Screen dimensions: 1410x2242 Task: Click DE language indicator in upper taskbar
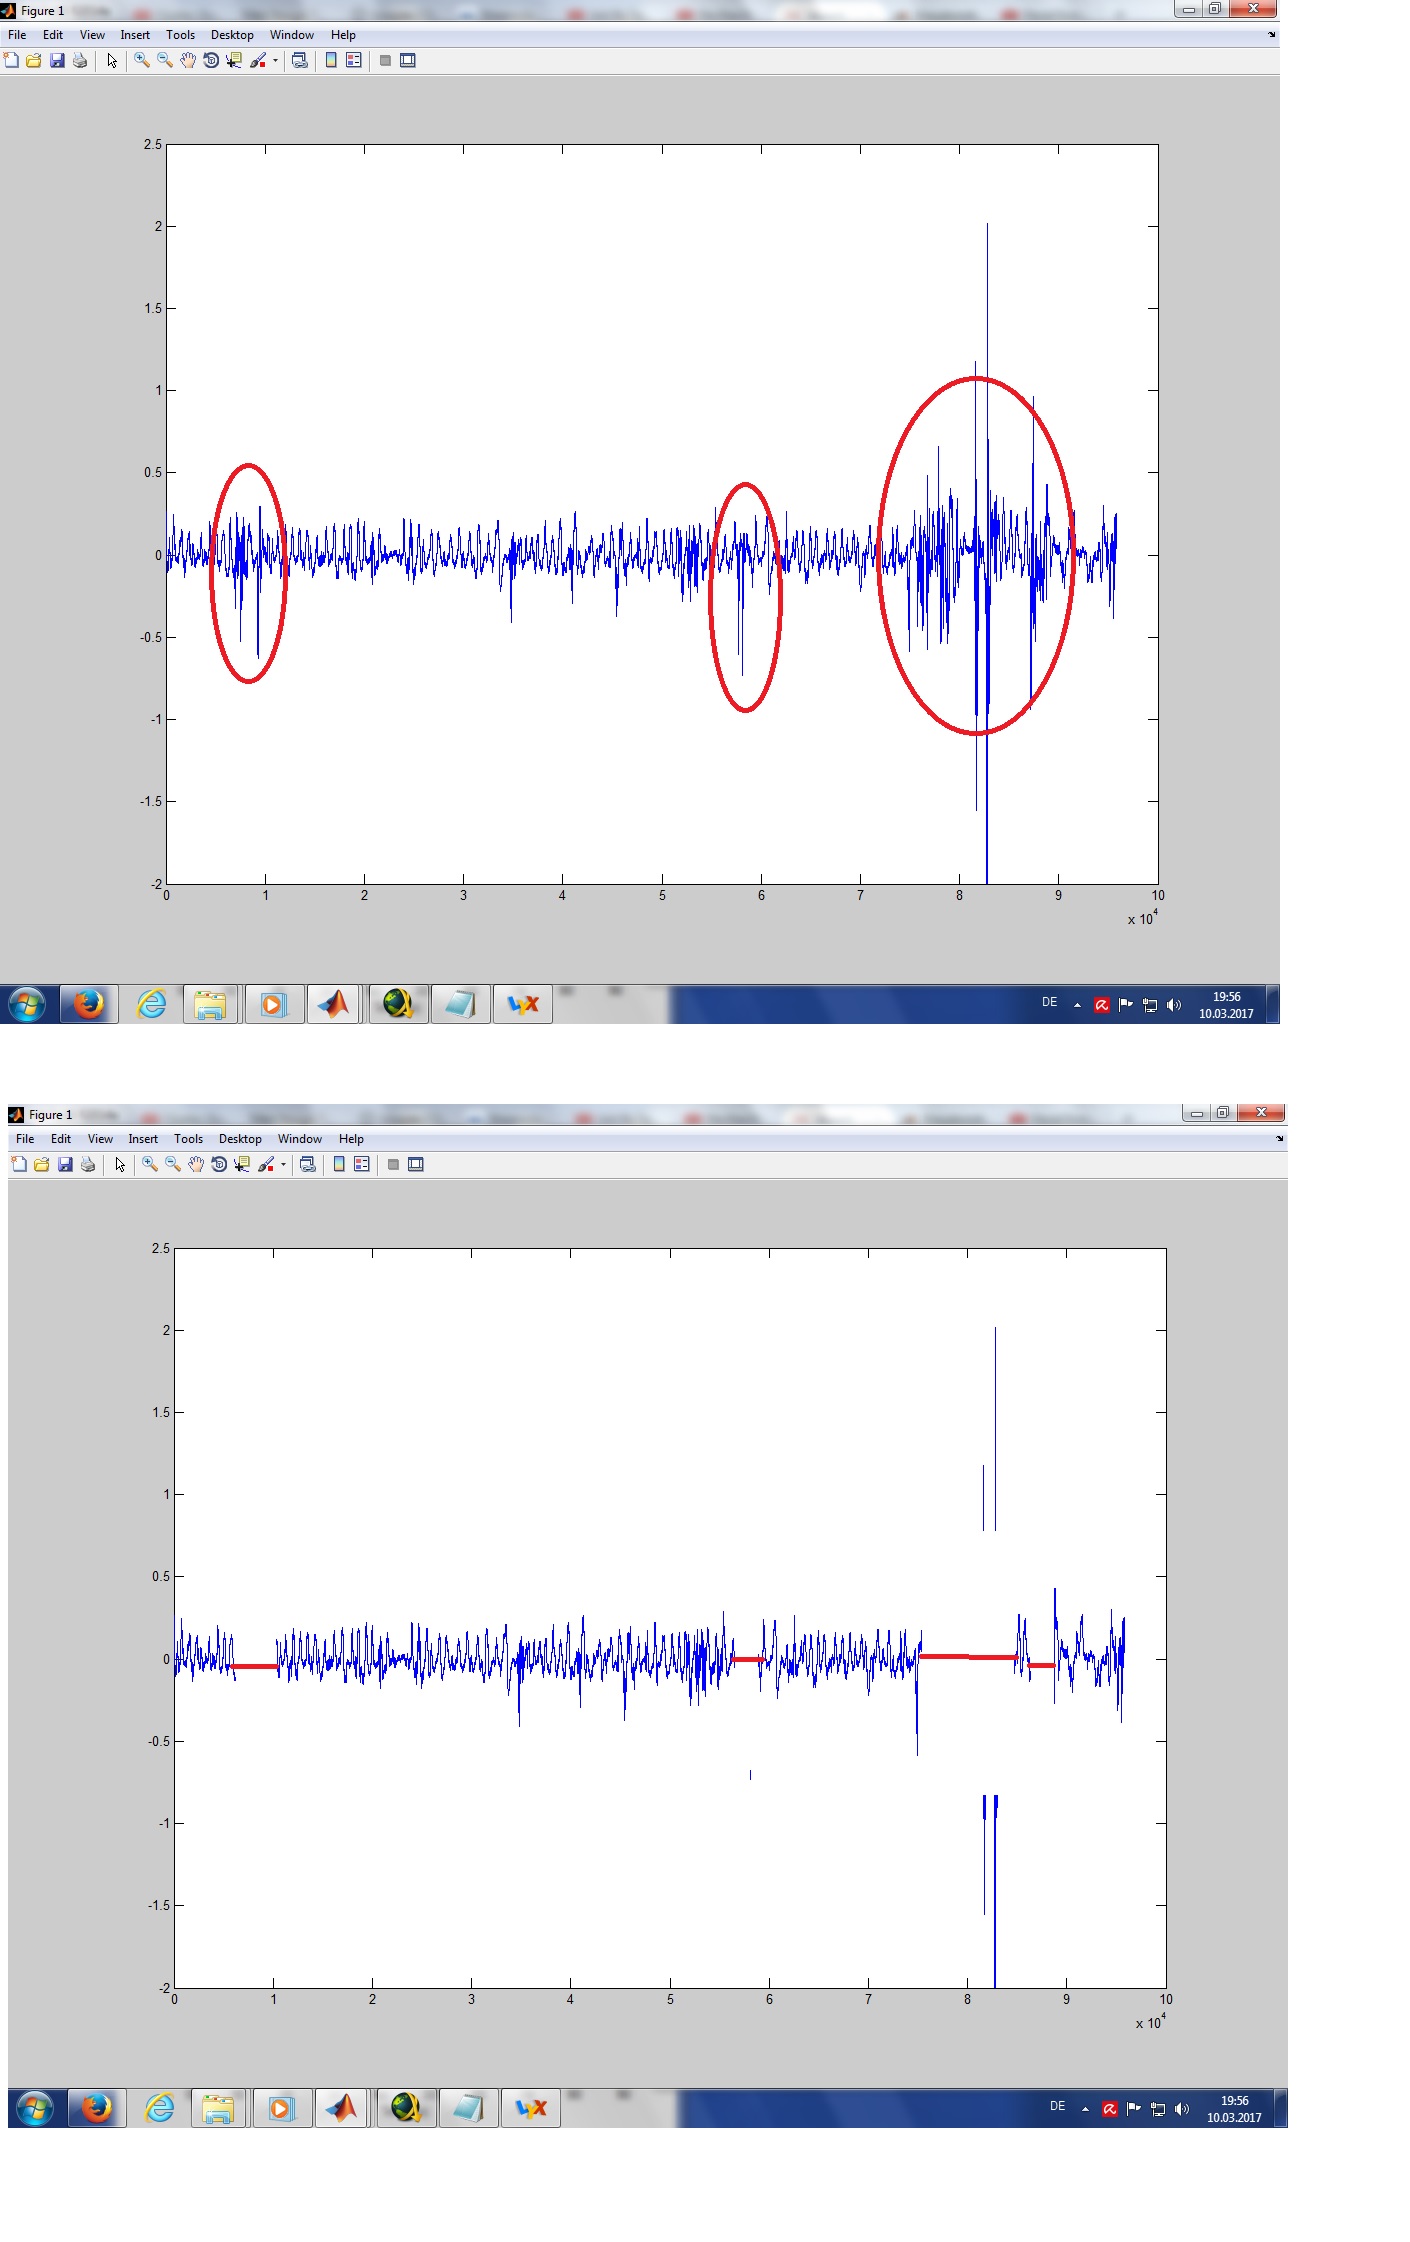pos(1049,1002)
